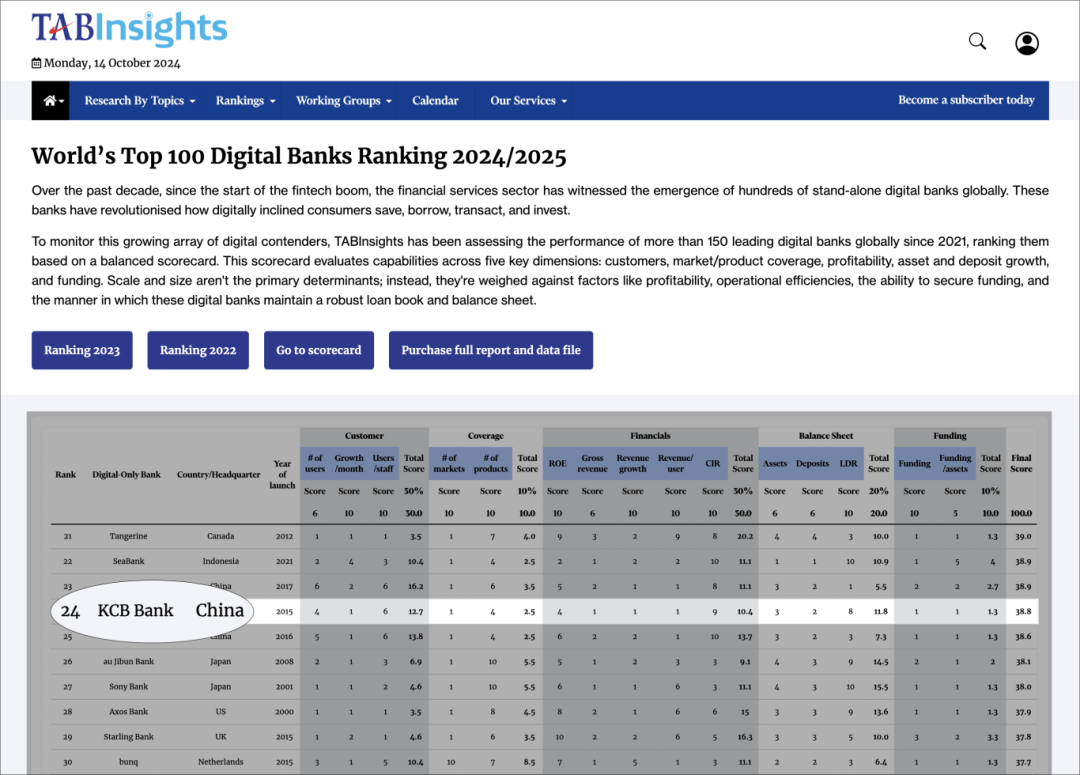
Task: Click the Revenue growth column header
Action: (x=632, y=463)
